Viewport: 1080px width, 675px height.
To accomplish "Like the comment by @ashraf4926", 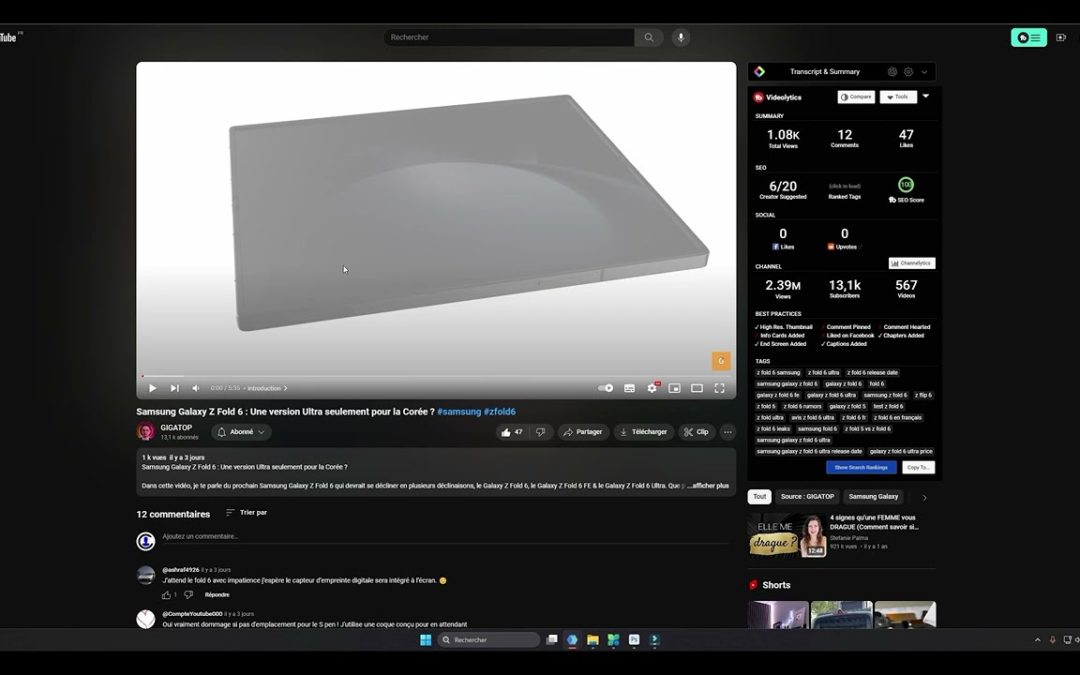I will click(166, 594).
